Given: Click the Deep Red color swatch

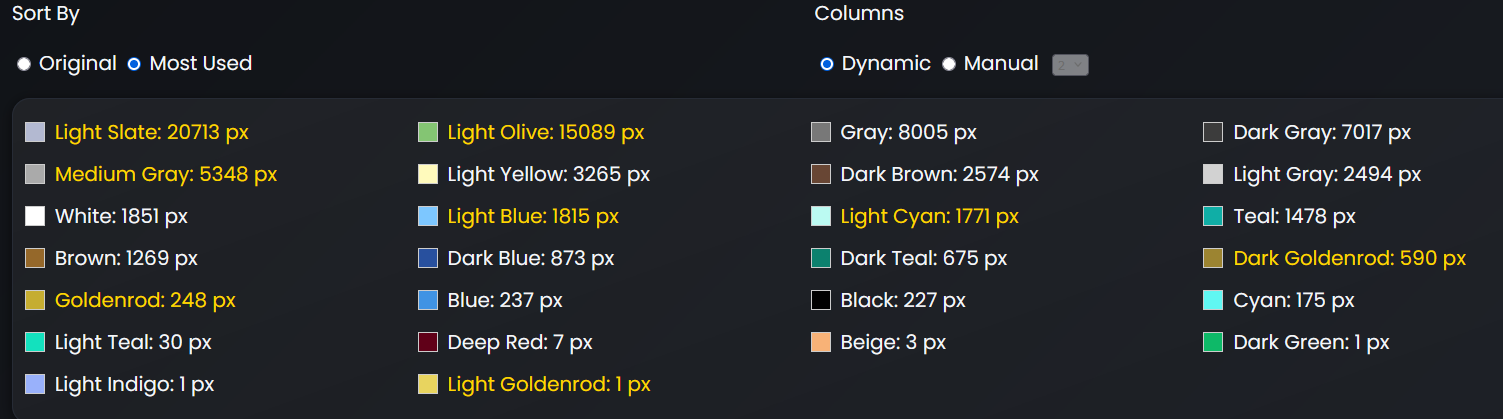Looking at the screenshot, I should pyautogui.click(x=428, y=342).
